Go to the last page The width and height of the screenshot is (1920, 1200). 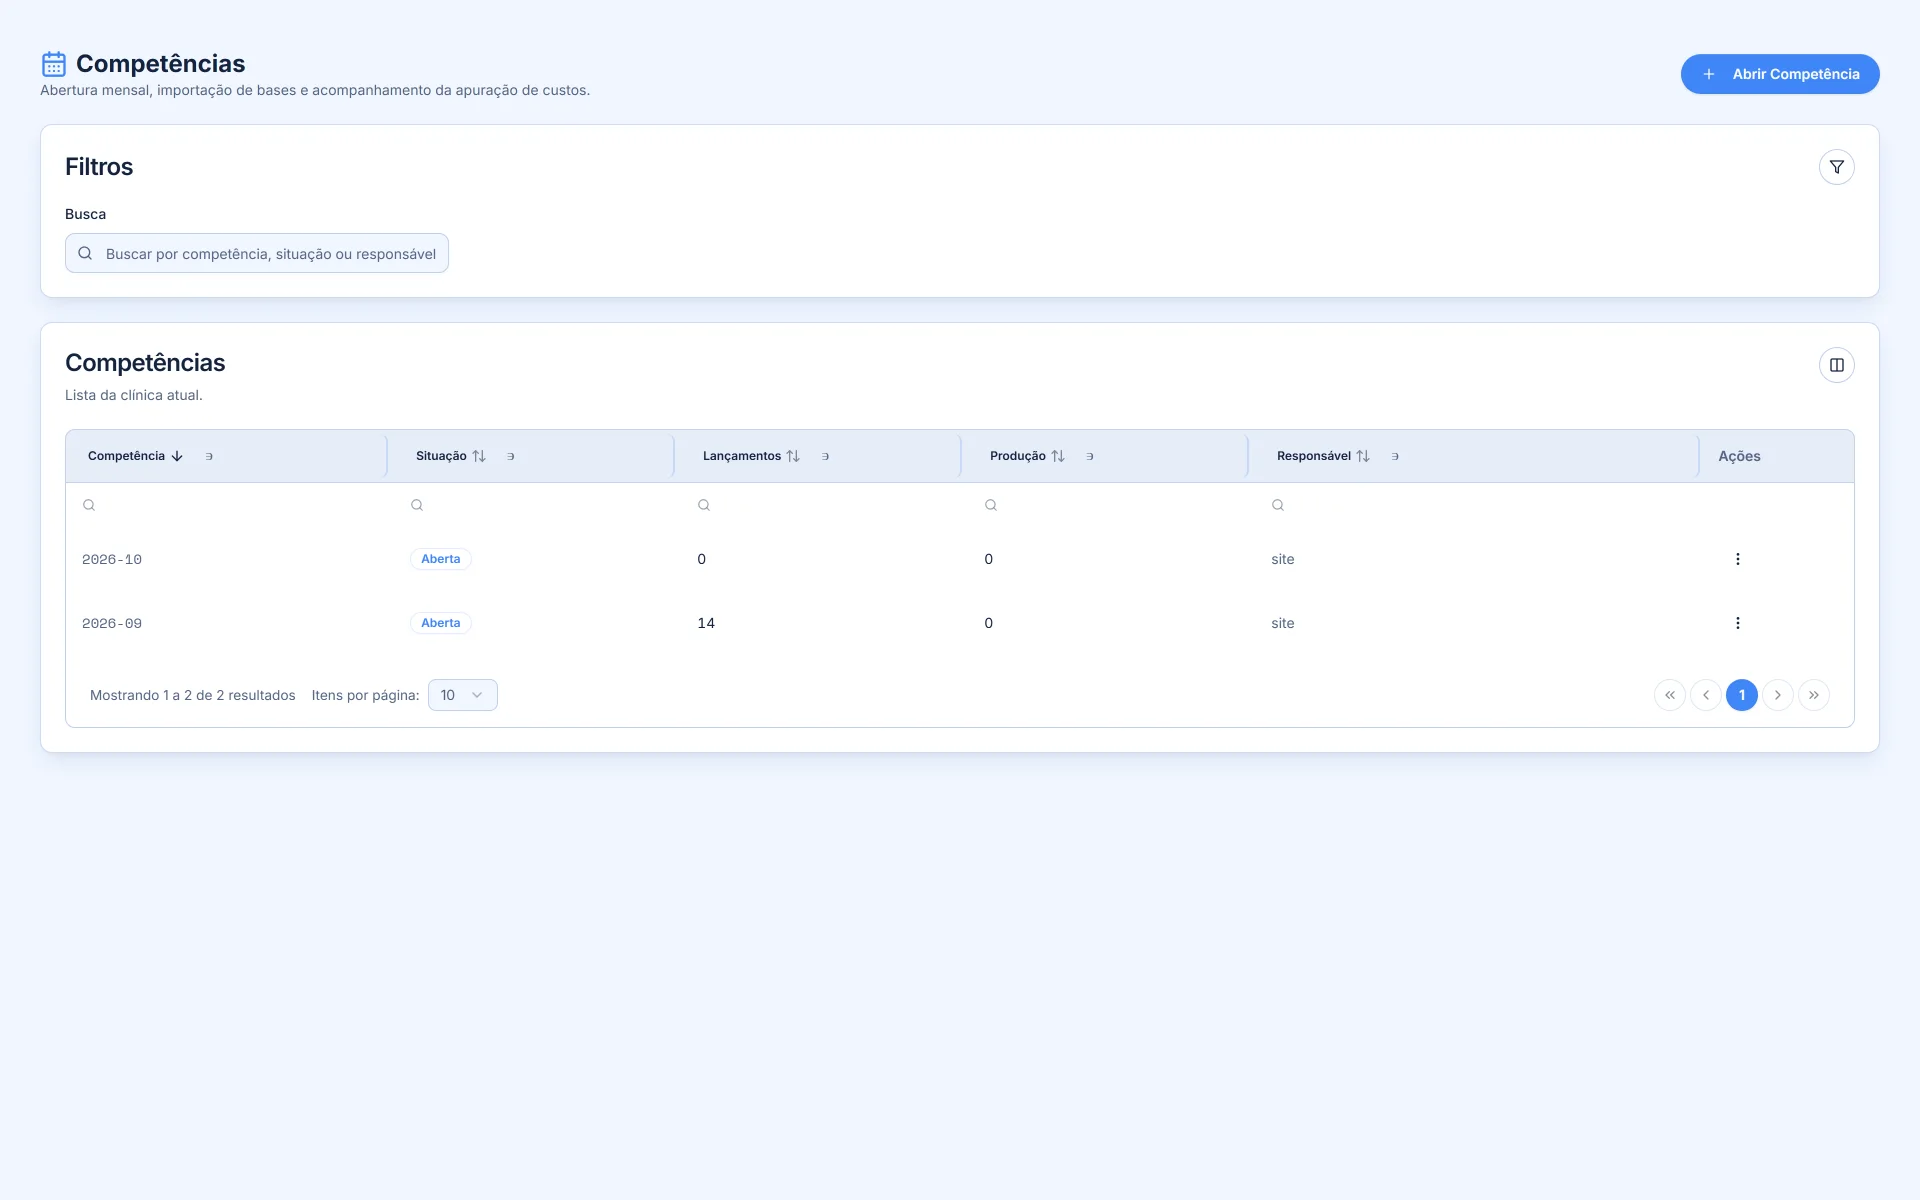(x=1813, y=695)
